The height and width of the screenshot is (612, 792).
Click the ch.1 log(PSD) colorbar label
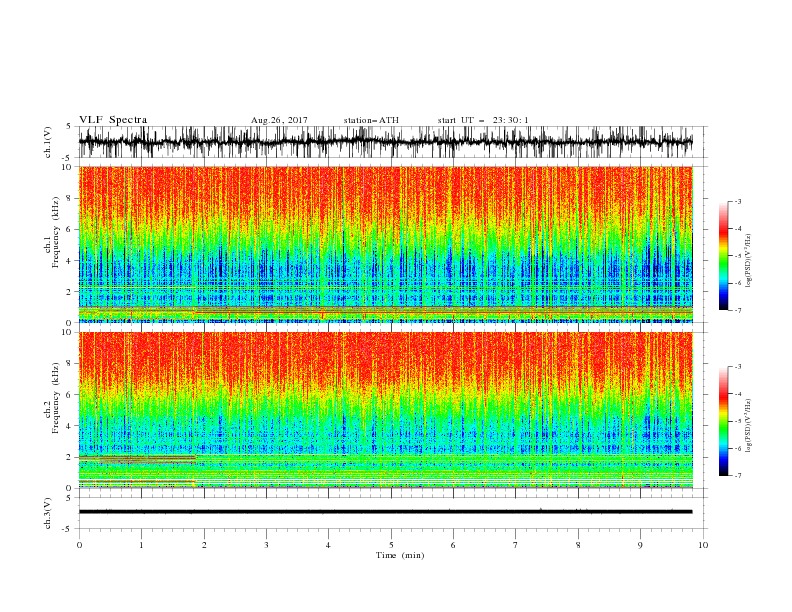coord(749,261)
